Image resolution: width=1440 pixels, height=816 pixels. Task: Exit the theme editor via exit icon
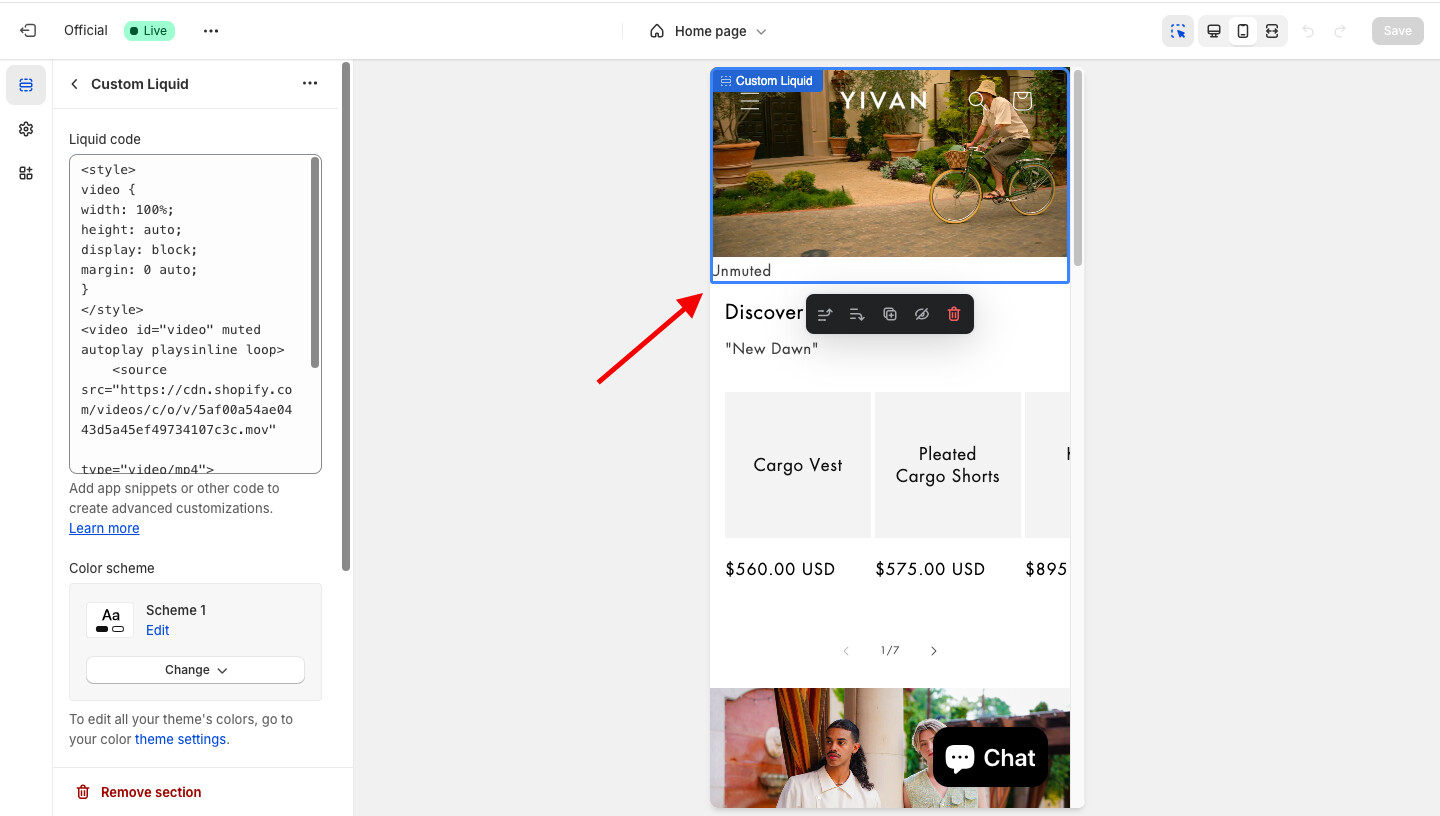click(x=28, y=30)
